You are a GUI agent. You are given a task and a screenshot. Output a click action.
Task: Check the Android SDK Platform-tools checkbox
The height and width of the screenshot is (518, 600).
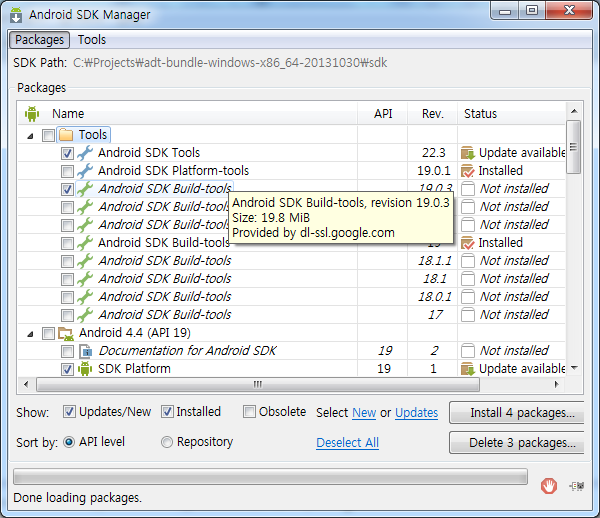click(x=67, y=171)
